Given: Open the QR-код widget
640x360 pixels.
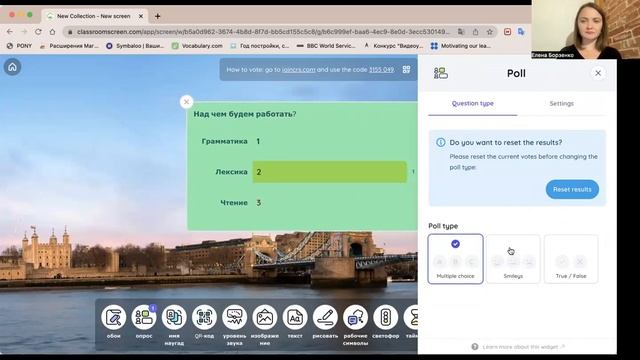Looking at the screenshot, I should point(204,317).
